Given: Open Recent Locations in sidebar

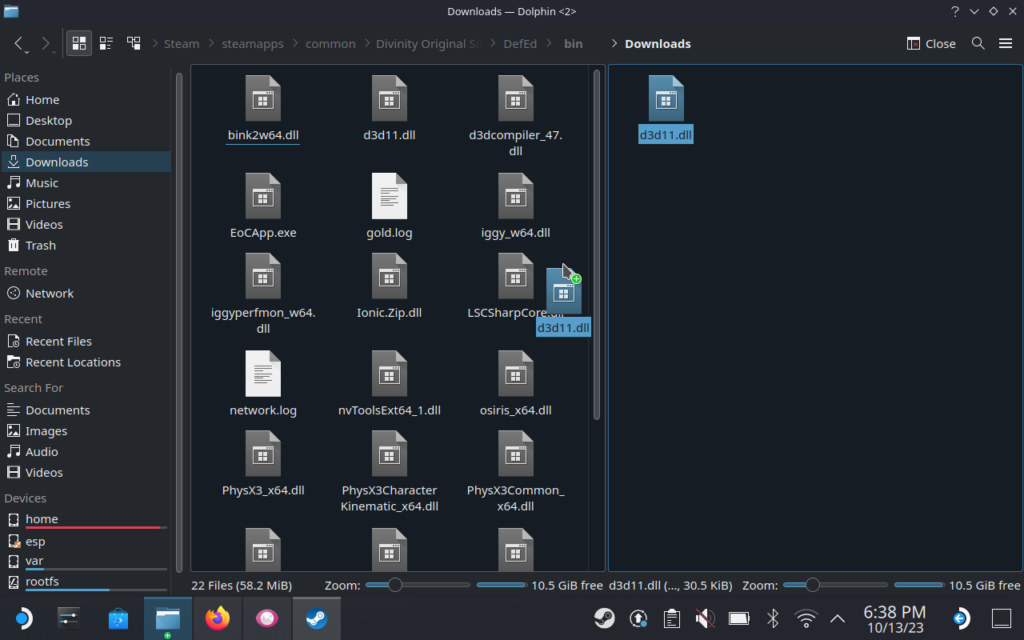Looking at the screenshot, I should [x=86, y=362].
